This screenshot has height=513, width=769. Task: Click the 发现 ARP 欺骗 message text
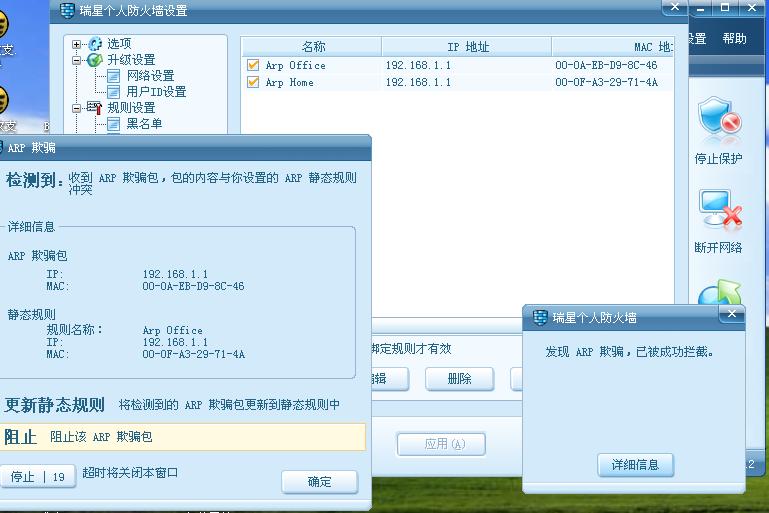(630, 352)
